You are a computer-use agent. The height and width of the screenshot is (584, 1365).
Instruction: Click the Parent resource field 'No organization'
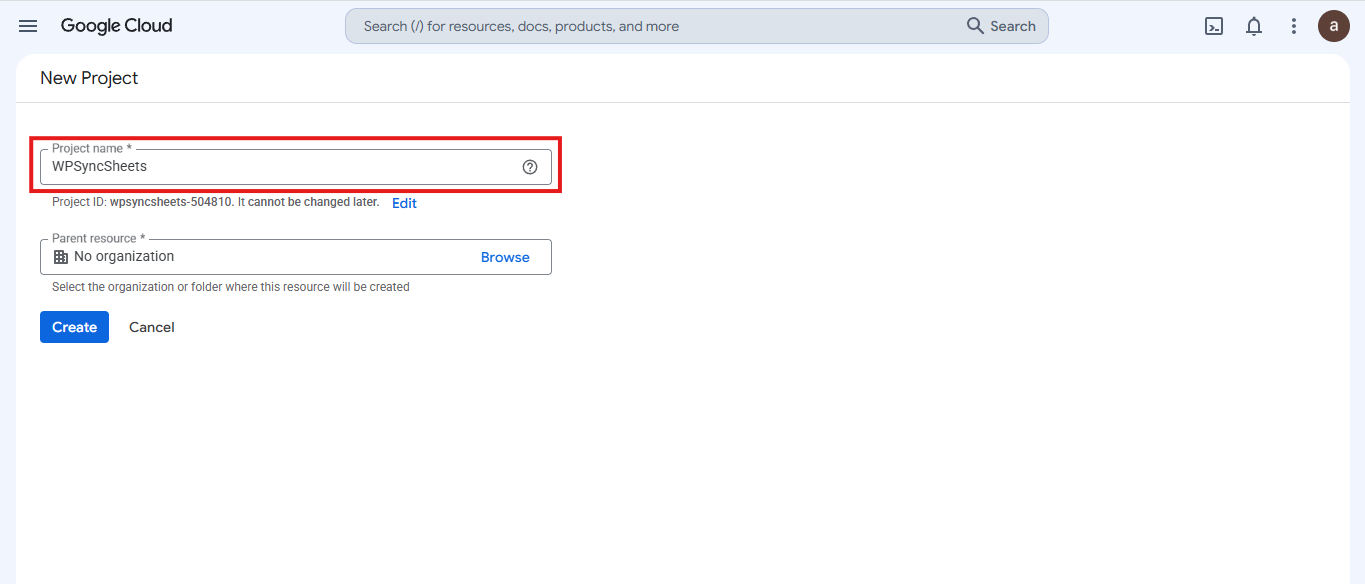296,257
